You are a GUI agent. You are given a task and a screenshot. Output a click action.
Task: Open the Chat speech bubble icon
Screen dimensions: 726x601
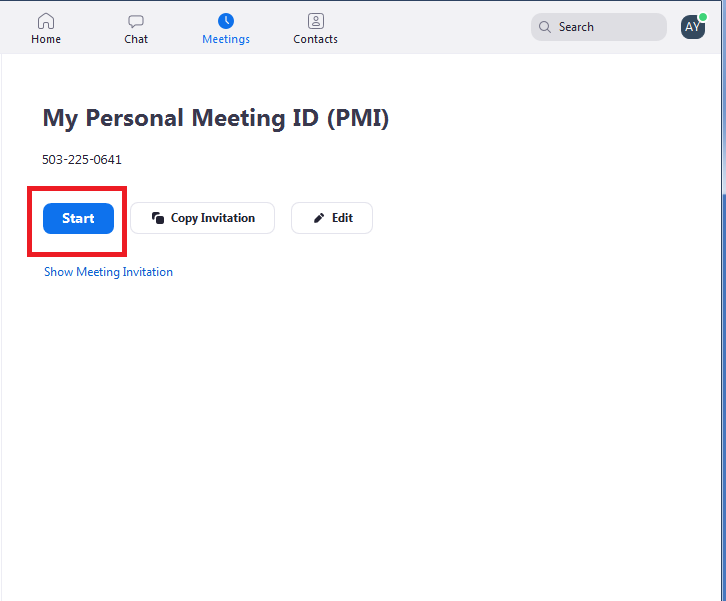tap(136, 21)
